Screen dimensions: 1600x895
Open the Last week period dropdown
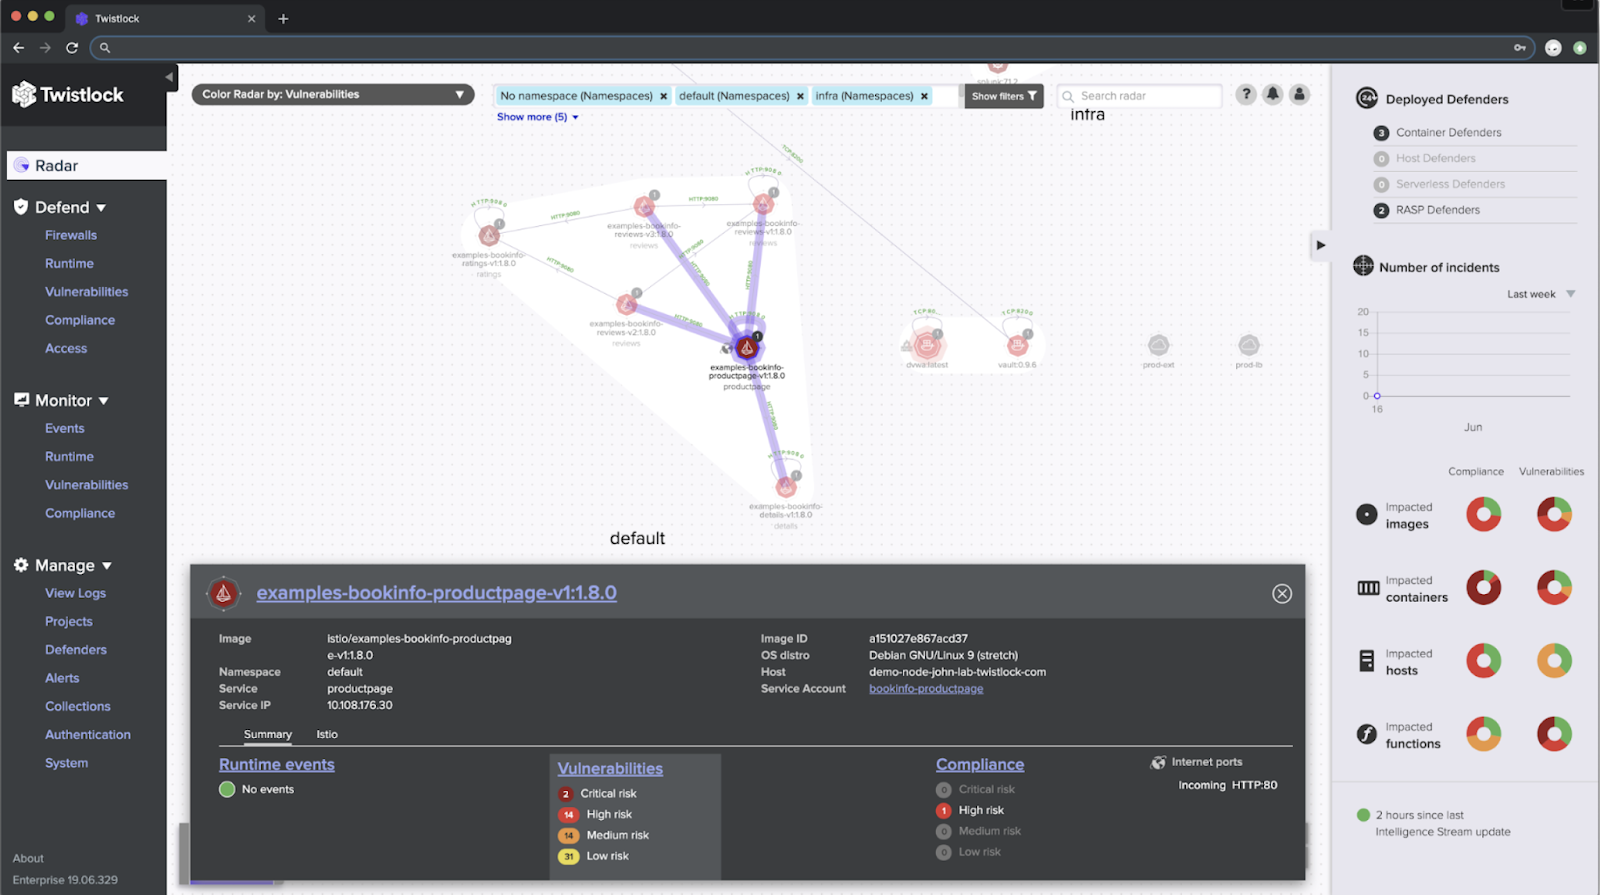click(x=1540, y=294)
